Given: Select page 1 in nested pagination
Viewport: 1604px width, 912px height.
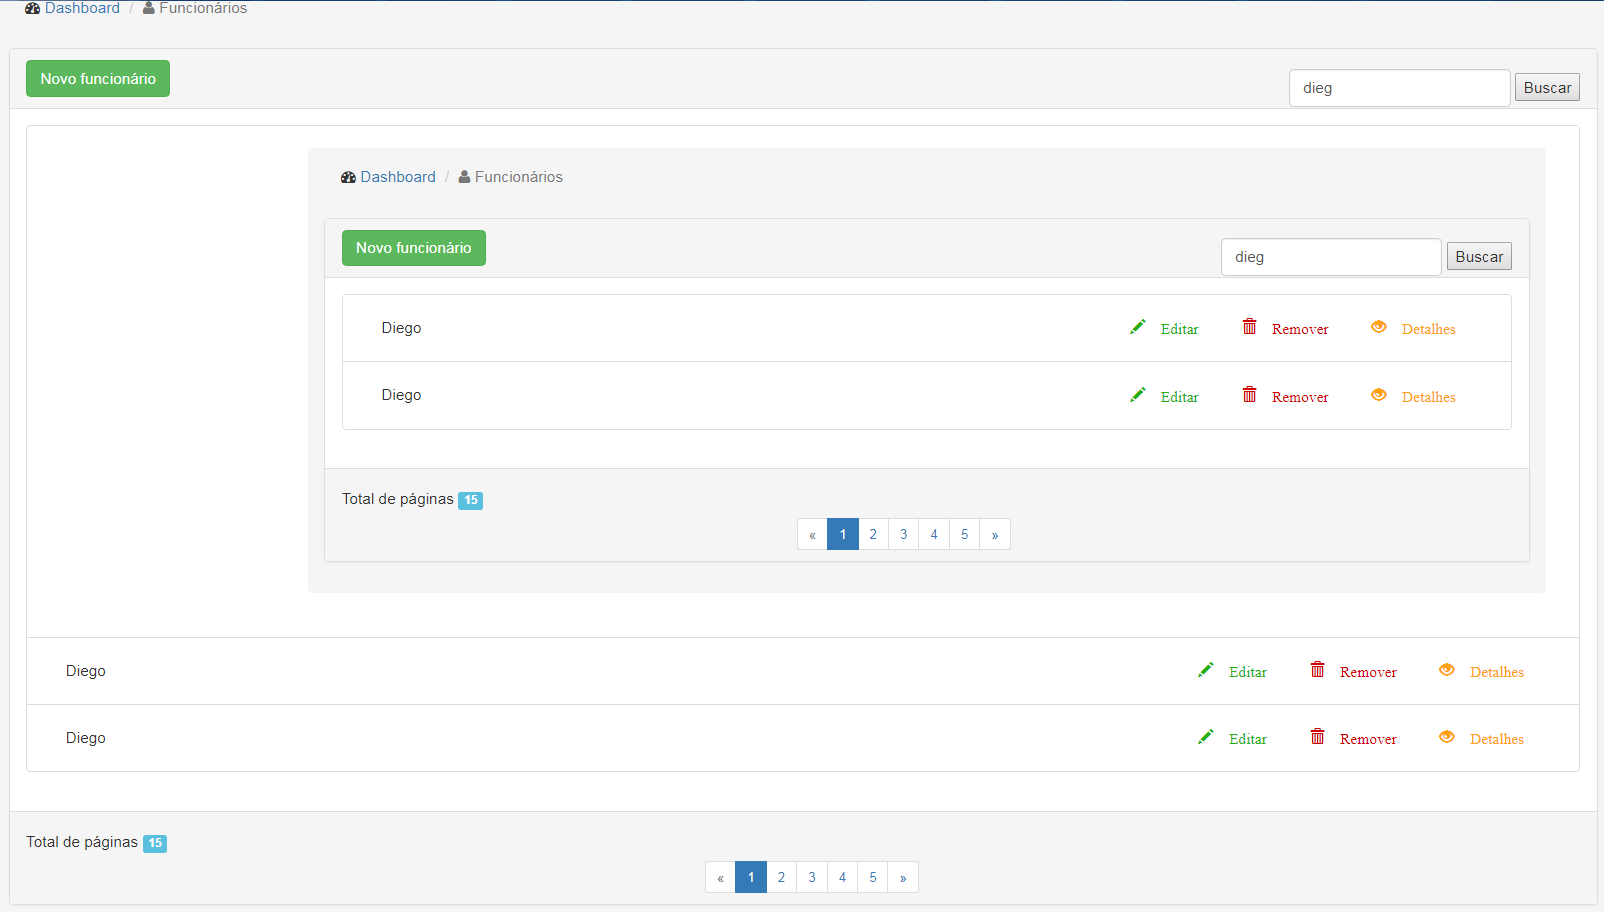Looking at the screenshot, I should coord(843,534).
